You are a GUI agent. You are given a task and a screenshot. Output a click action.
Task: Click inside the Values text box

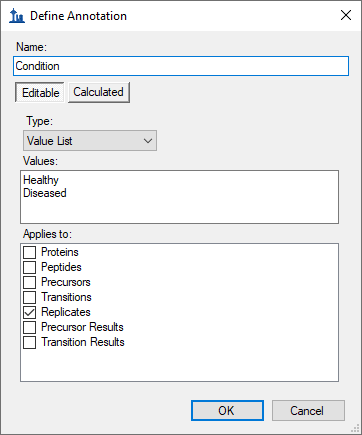[179, 197]
